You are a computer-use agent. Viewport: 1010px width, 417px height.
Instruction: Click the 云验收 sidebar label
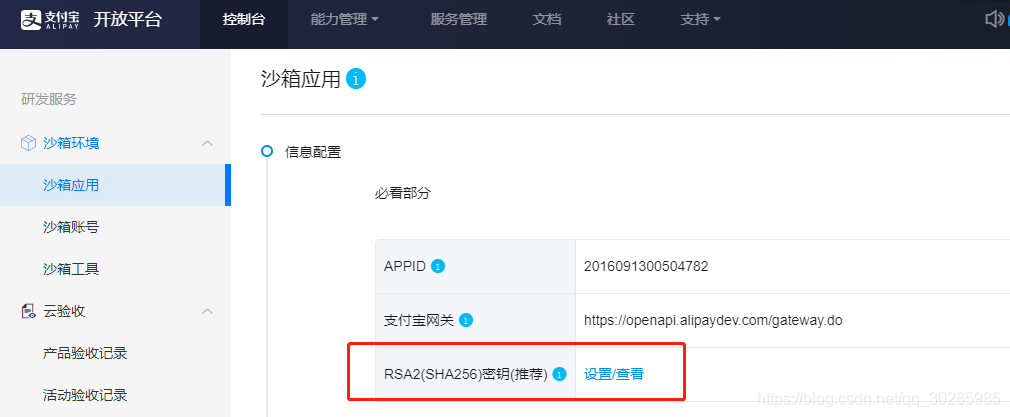[x=64, y=311]
